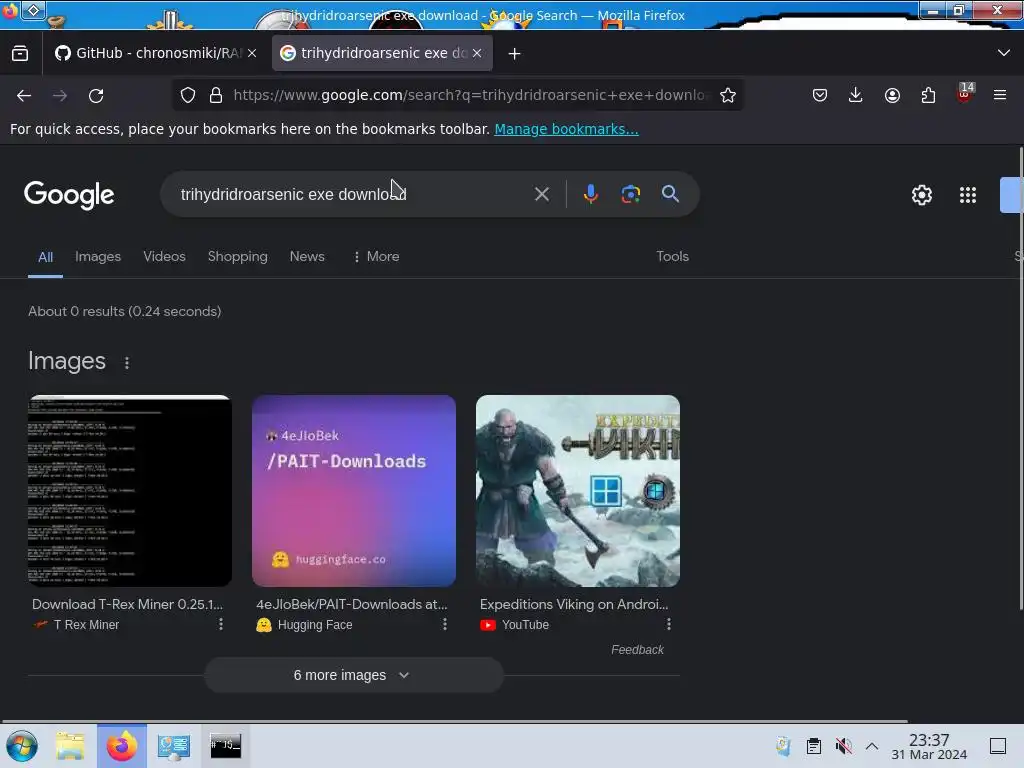This screenshot has height=768, width=1024.
Task: Clear the search query with the X
Action: 541,194
